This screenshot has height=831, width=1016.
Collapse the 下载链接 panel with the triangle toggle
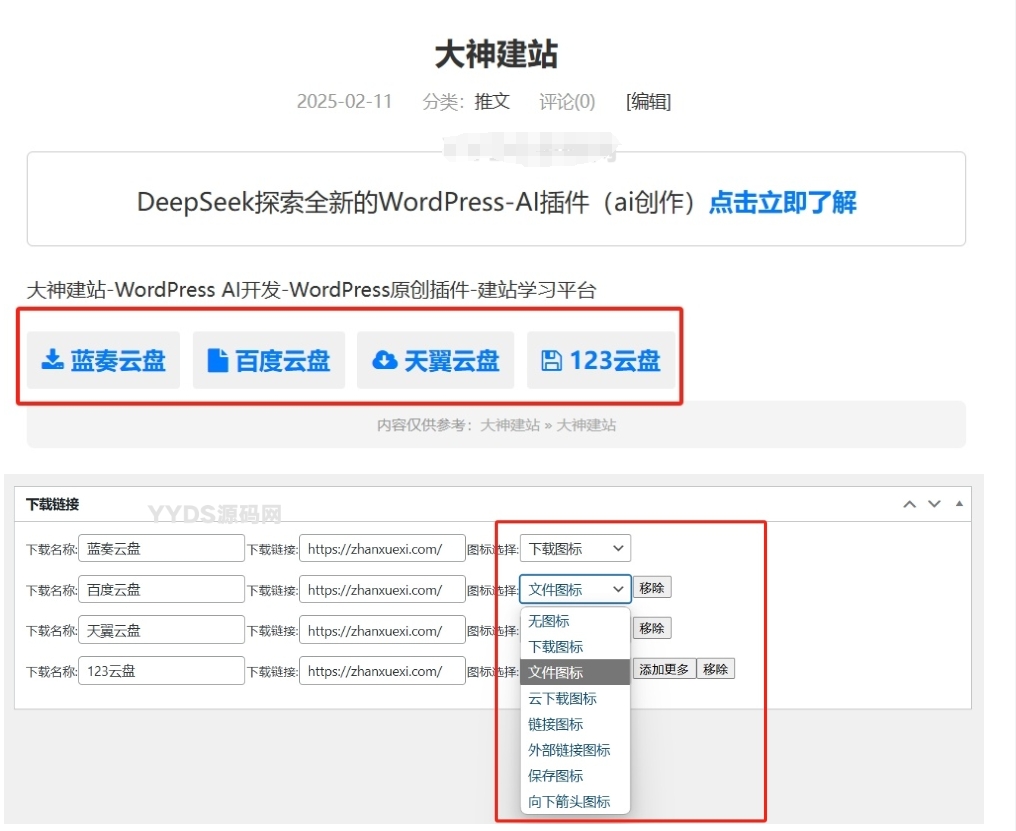pos(959,504)
